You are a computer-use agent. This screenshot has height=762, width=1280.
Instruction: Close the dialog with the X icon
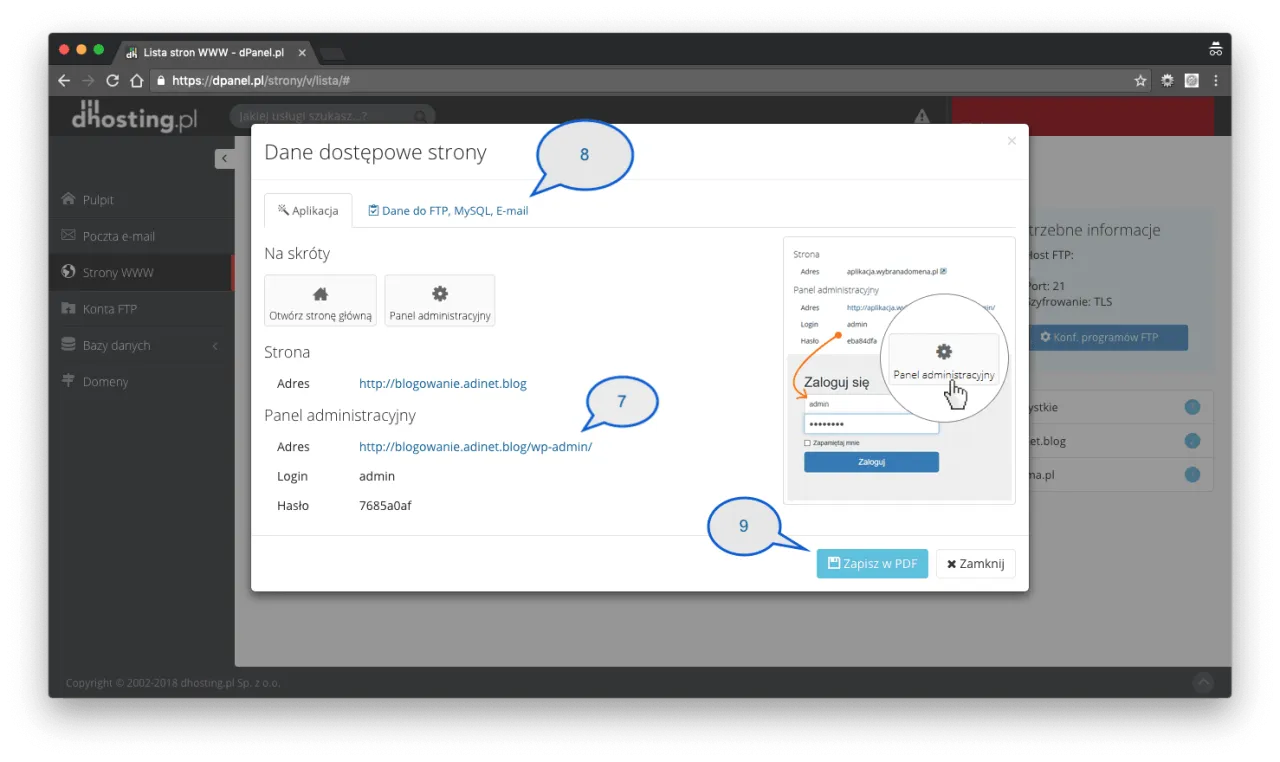tap(1011, 141)
